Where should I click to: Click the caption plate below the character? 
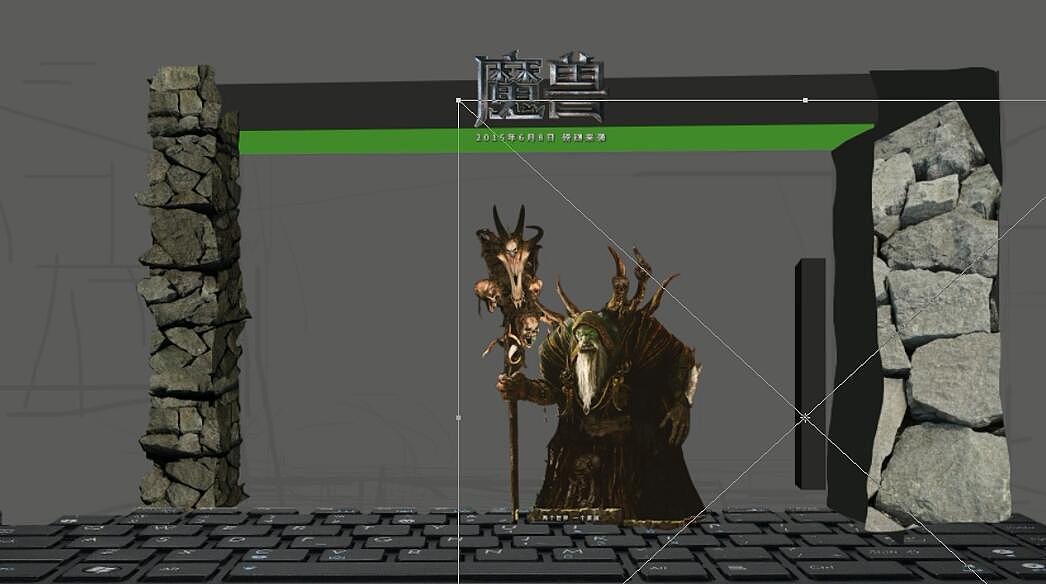(x=574, y=517)
